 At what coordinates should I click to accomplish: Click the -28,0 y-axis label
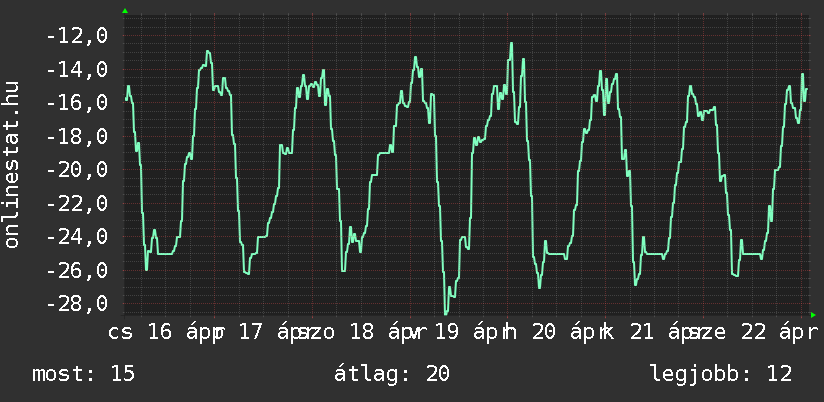click(x=77, y=304)
